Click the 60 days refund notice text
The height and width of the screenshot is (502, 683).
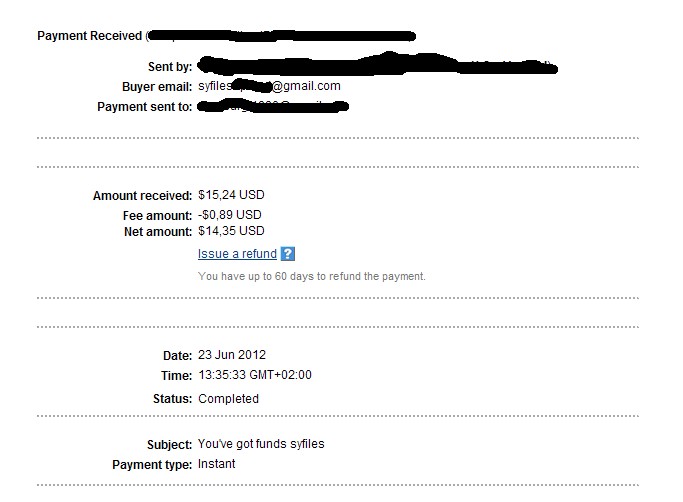(311, 276)
